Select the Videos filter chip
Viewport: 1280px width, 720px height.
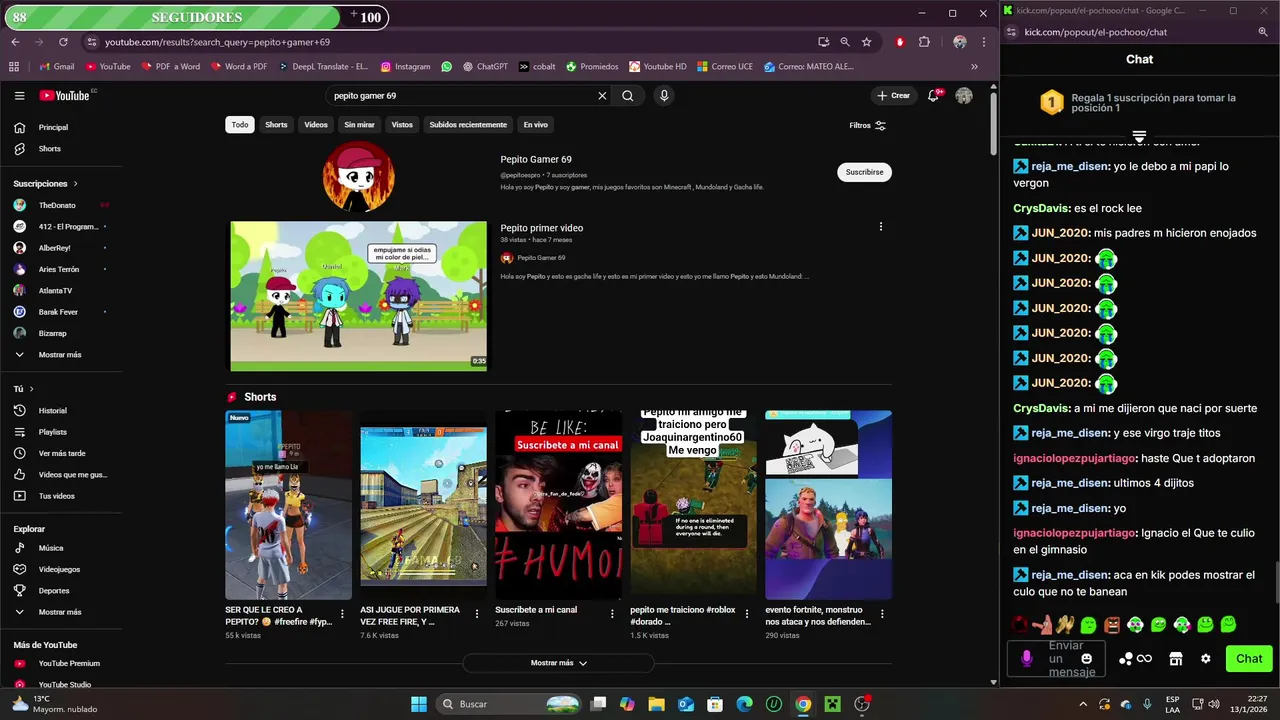(x=316, y=125)
